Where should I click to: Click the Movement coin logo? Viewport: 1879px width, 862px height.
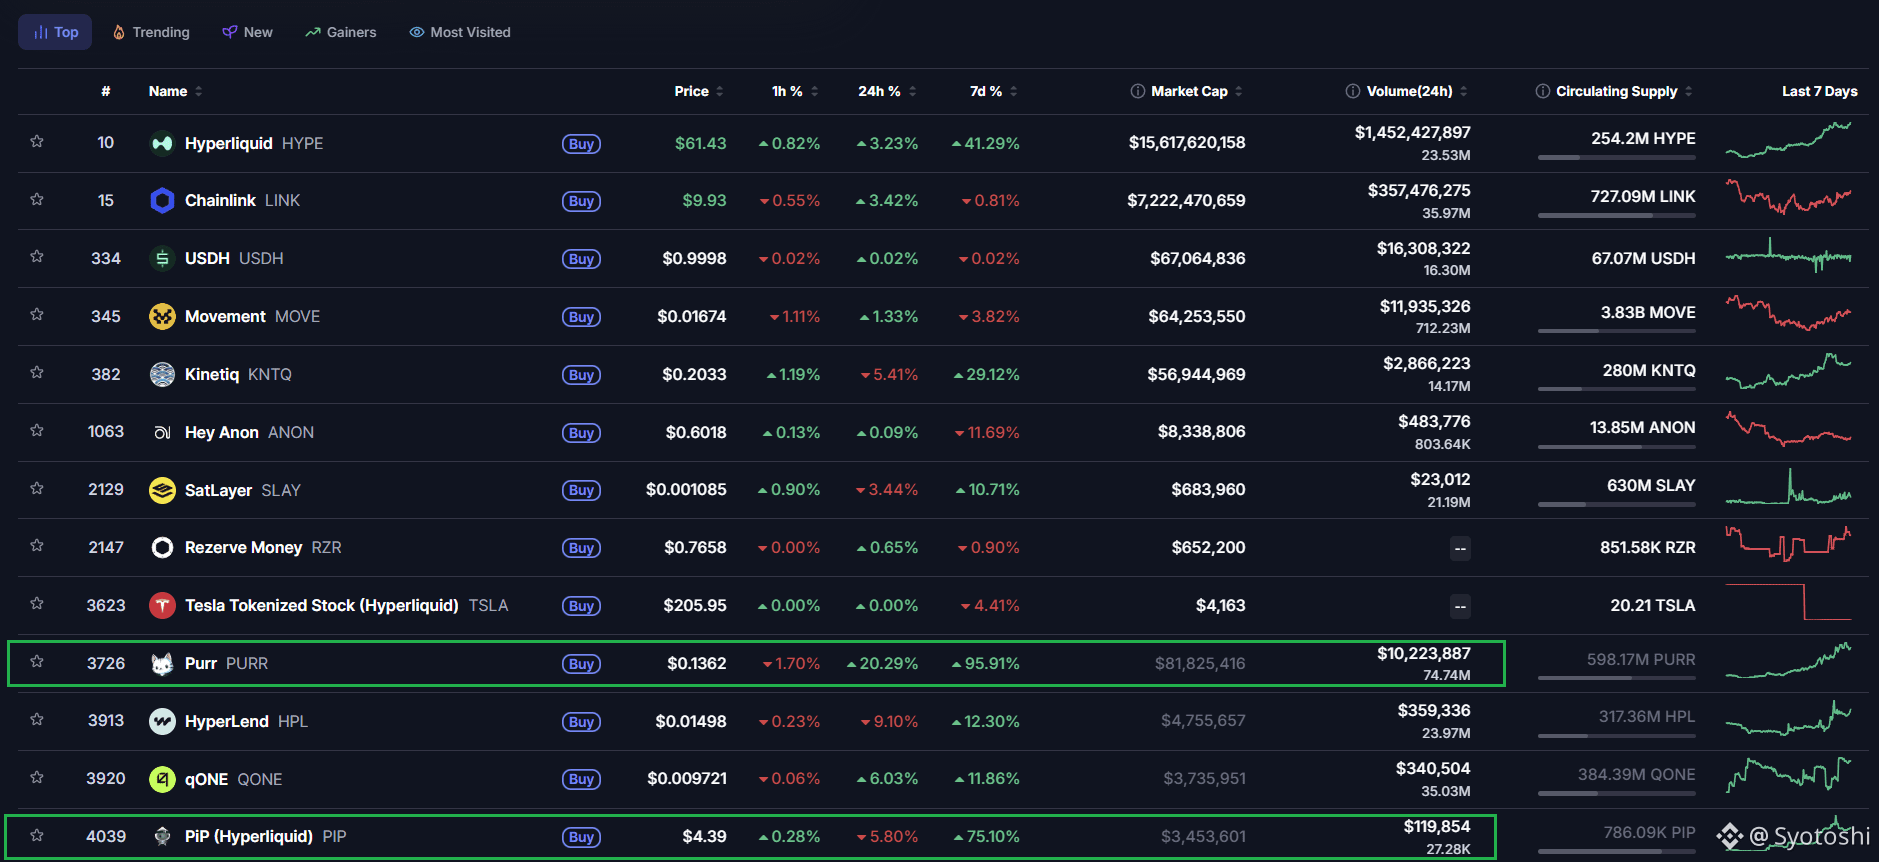162,317
